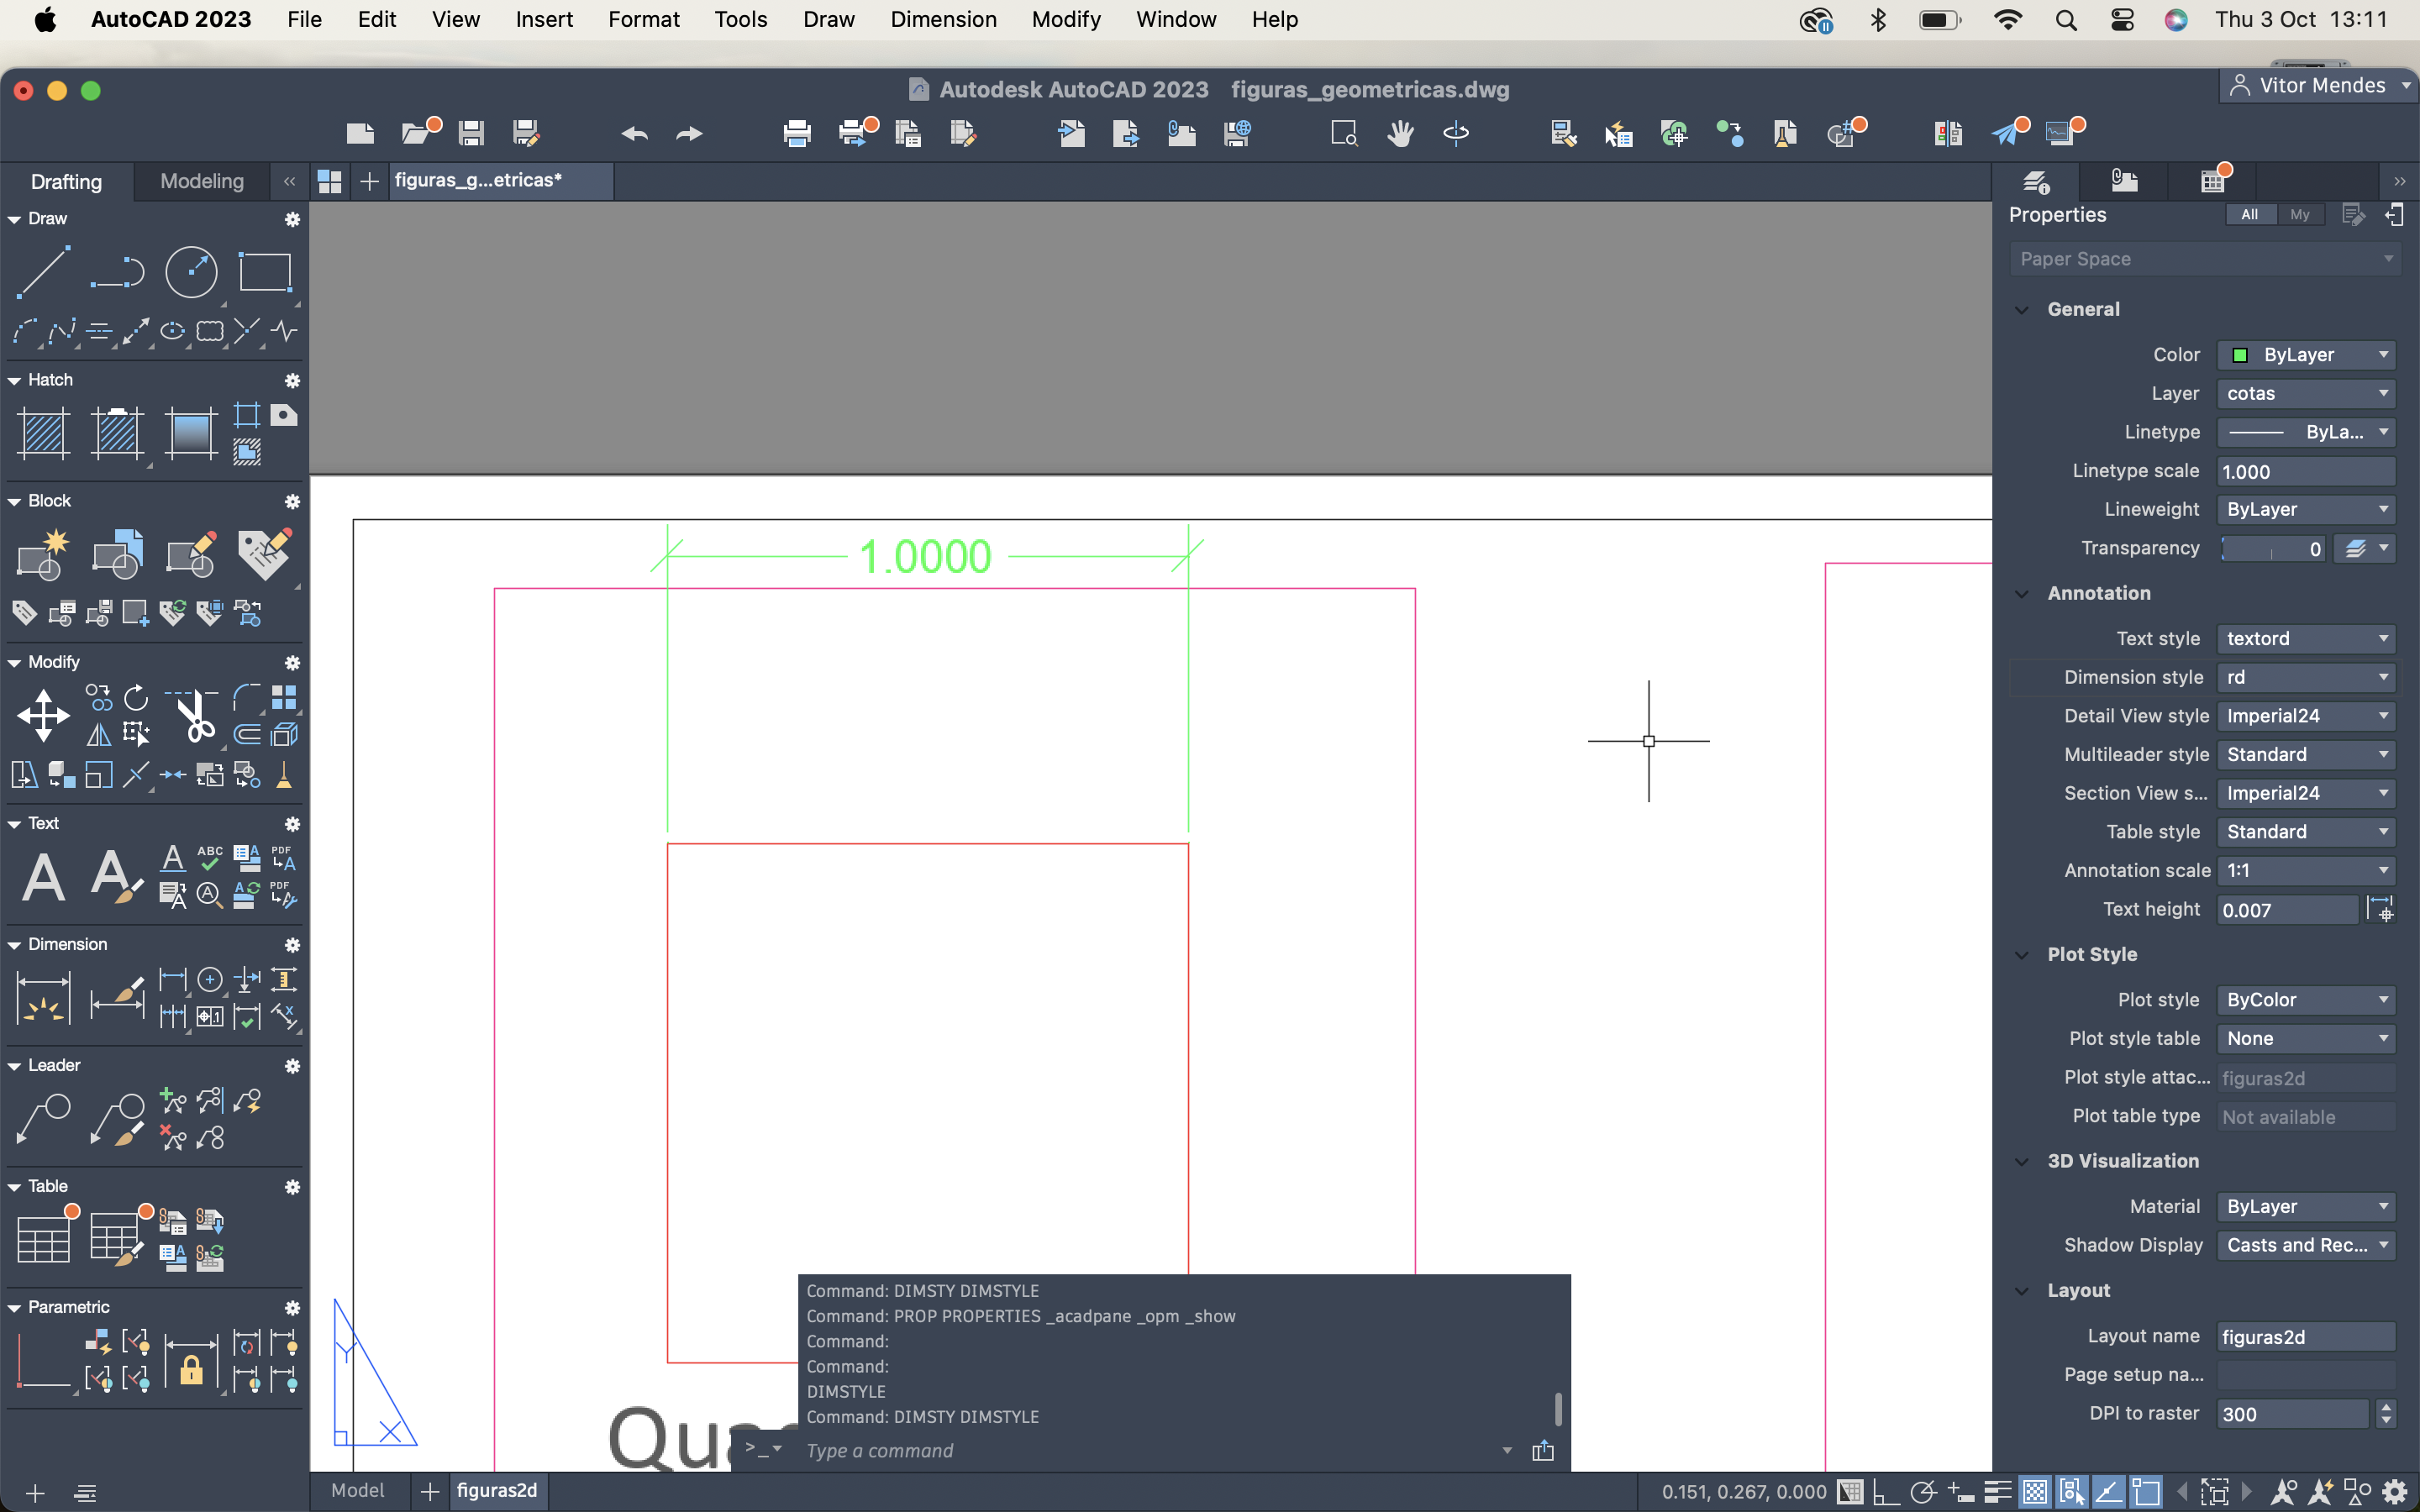Viewport: 2420px width, 1512px height.
Task: Switch to the Modeling workspace tab
Action: click(x=202, y=181)
